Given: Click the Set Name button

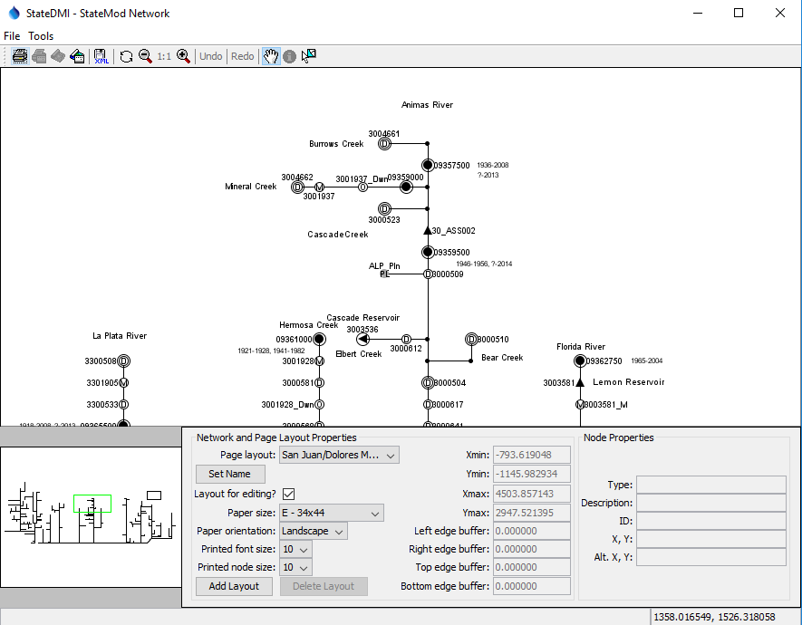Looking at the screenshot, I should click(230, 474).
